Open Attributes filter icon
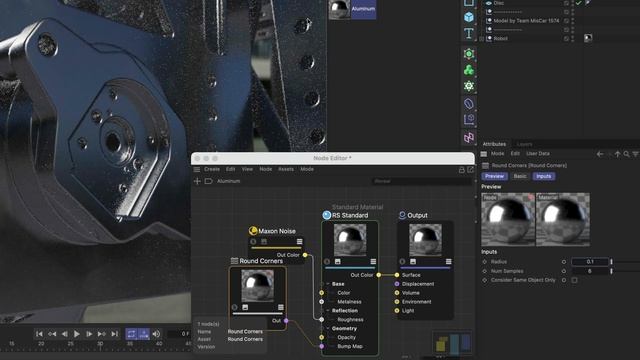The width and height of the screenshot is (640, 360). (636, 154)
